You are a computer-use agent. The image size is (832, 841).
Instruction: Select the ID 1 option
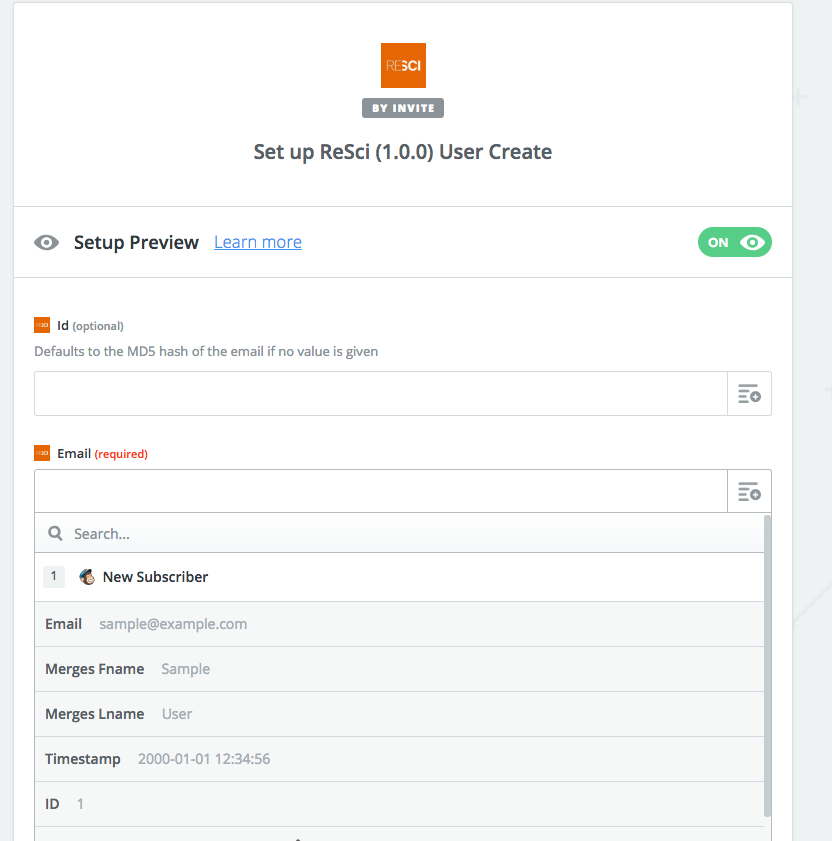399,804
